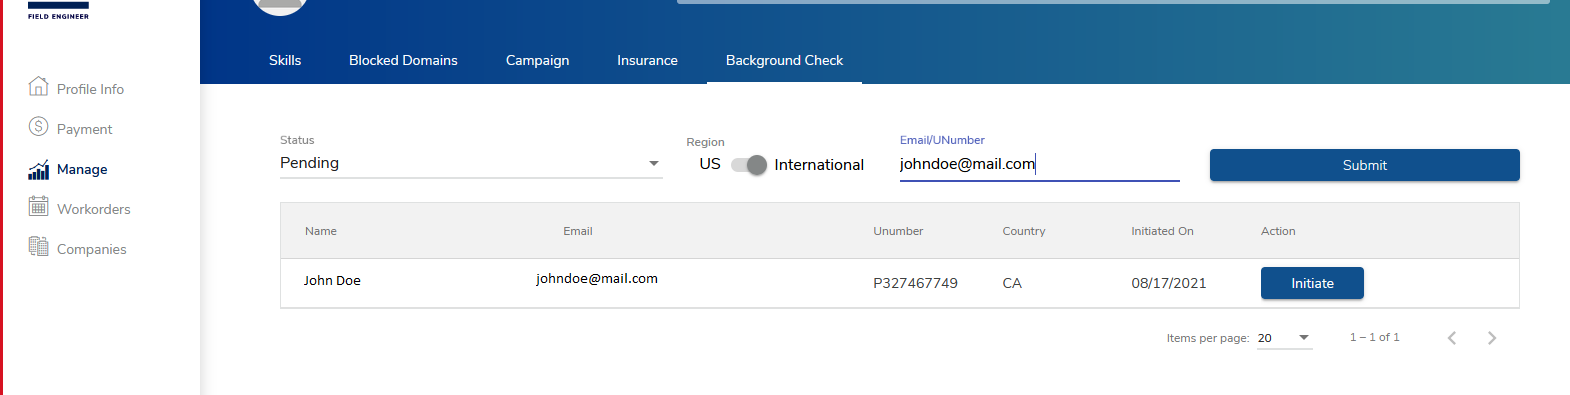This screenshot has width=1570, height=395.
Task: Click the Unumber column header
Action: point(898,231)
